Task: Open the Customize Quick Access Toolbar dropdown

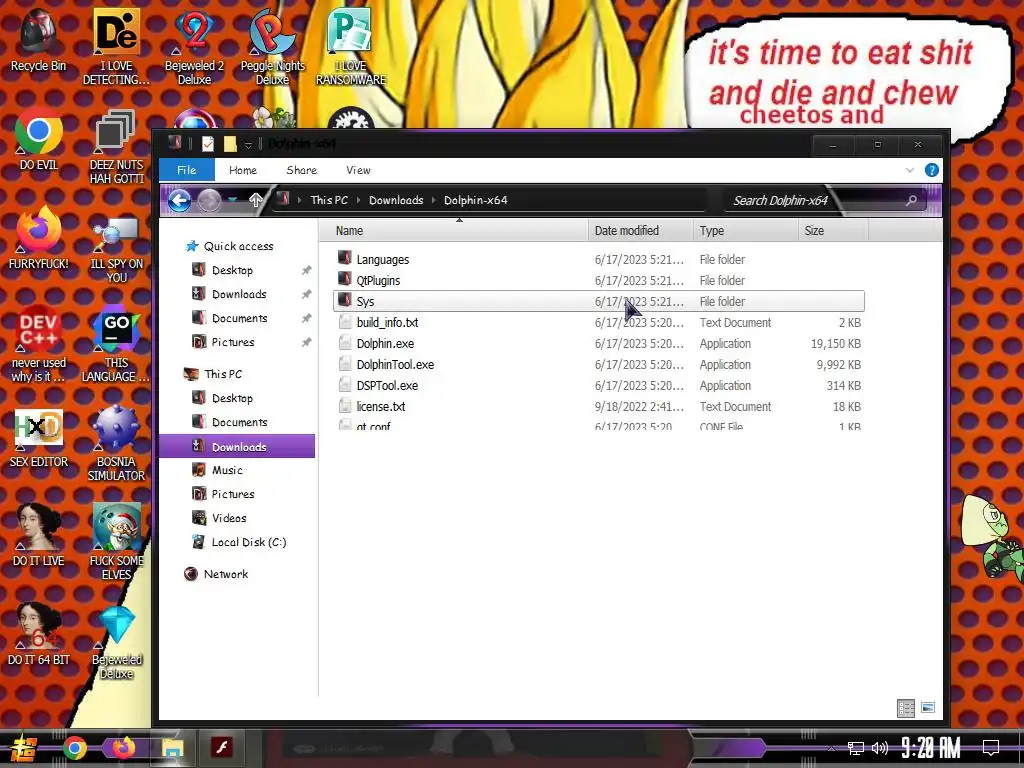Action: (248, 145)
